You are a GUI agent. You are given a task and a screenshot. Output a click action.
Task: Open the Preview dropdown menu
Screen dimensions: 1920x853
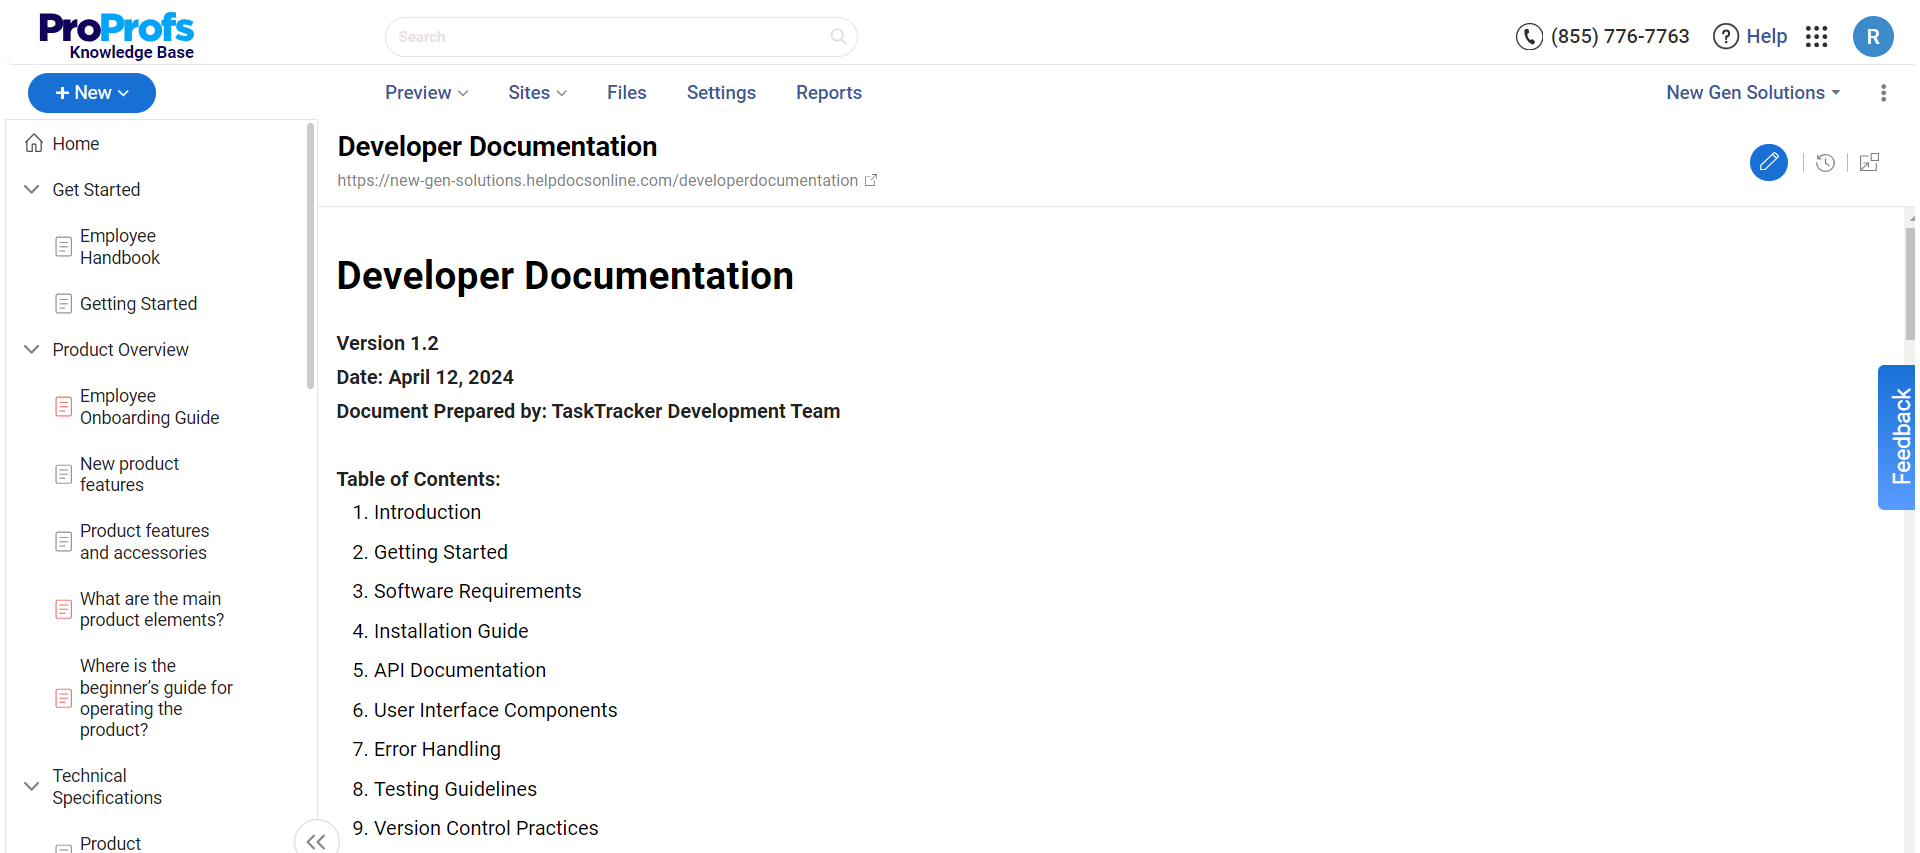(x=427, y=93)
